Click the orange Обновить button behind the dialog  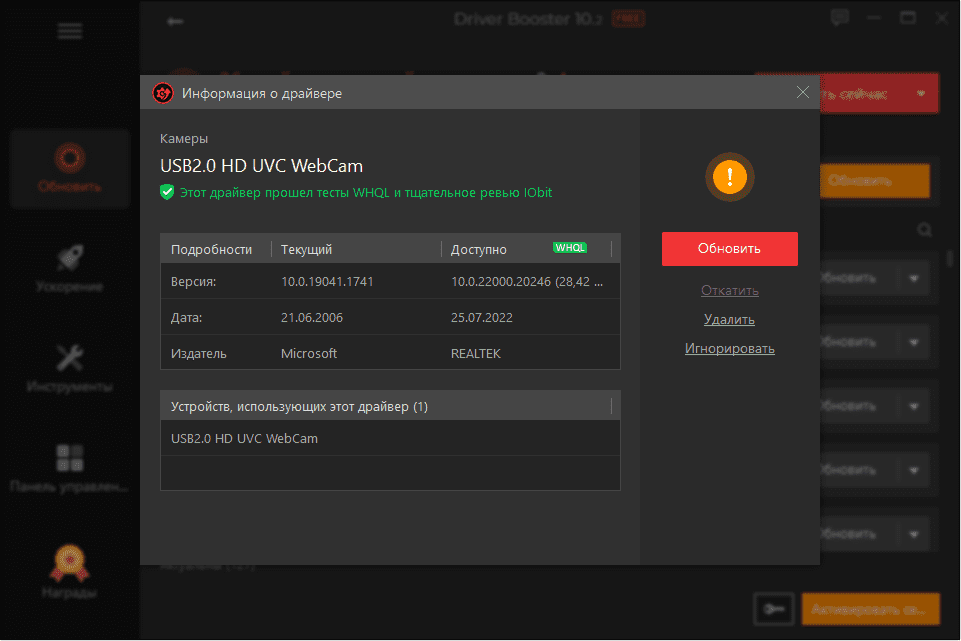875,181
